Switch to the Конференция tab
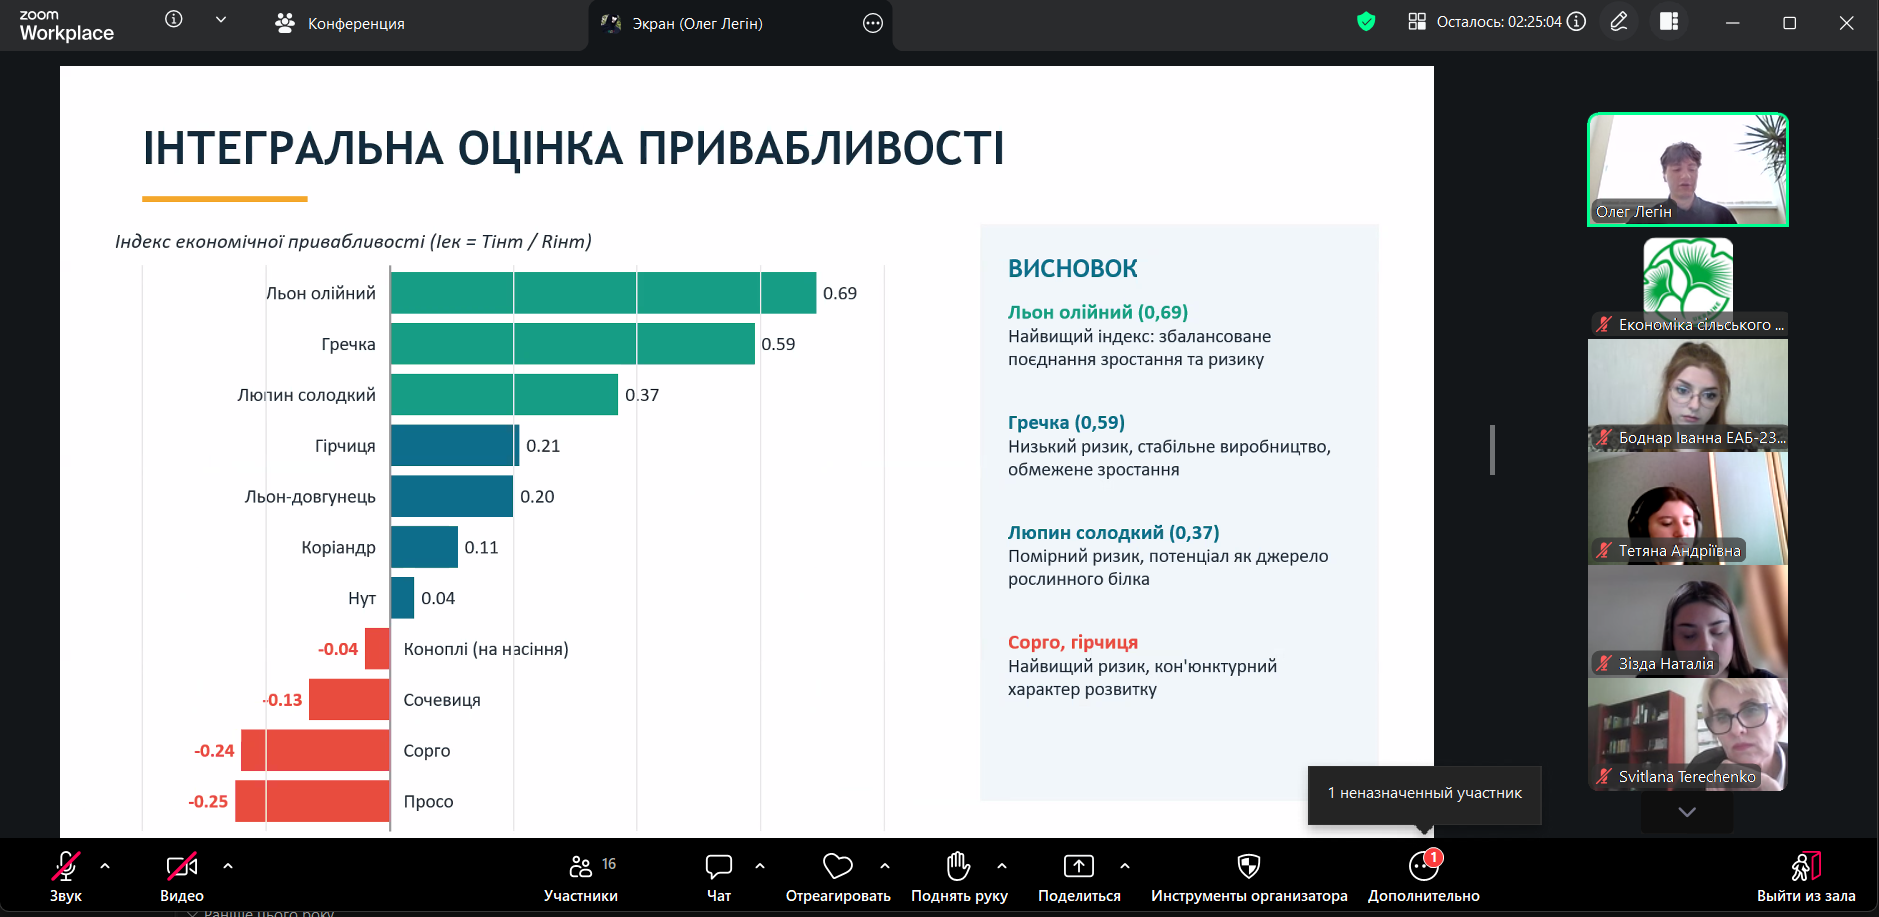Screen dimensions: 1879x917 pos(340,23)
